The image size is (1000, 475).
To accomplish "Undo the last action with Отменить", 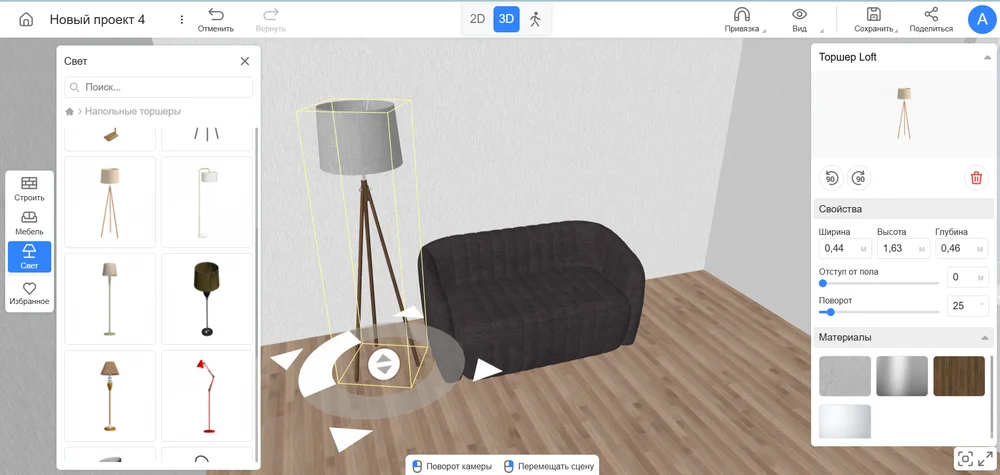I will point(215,19).
